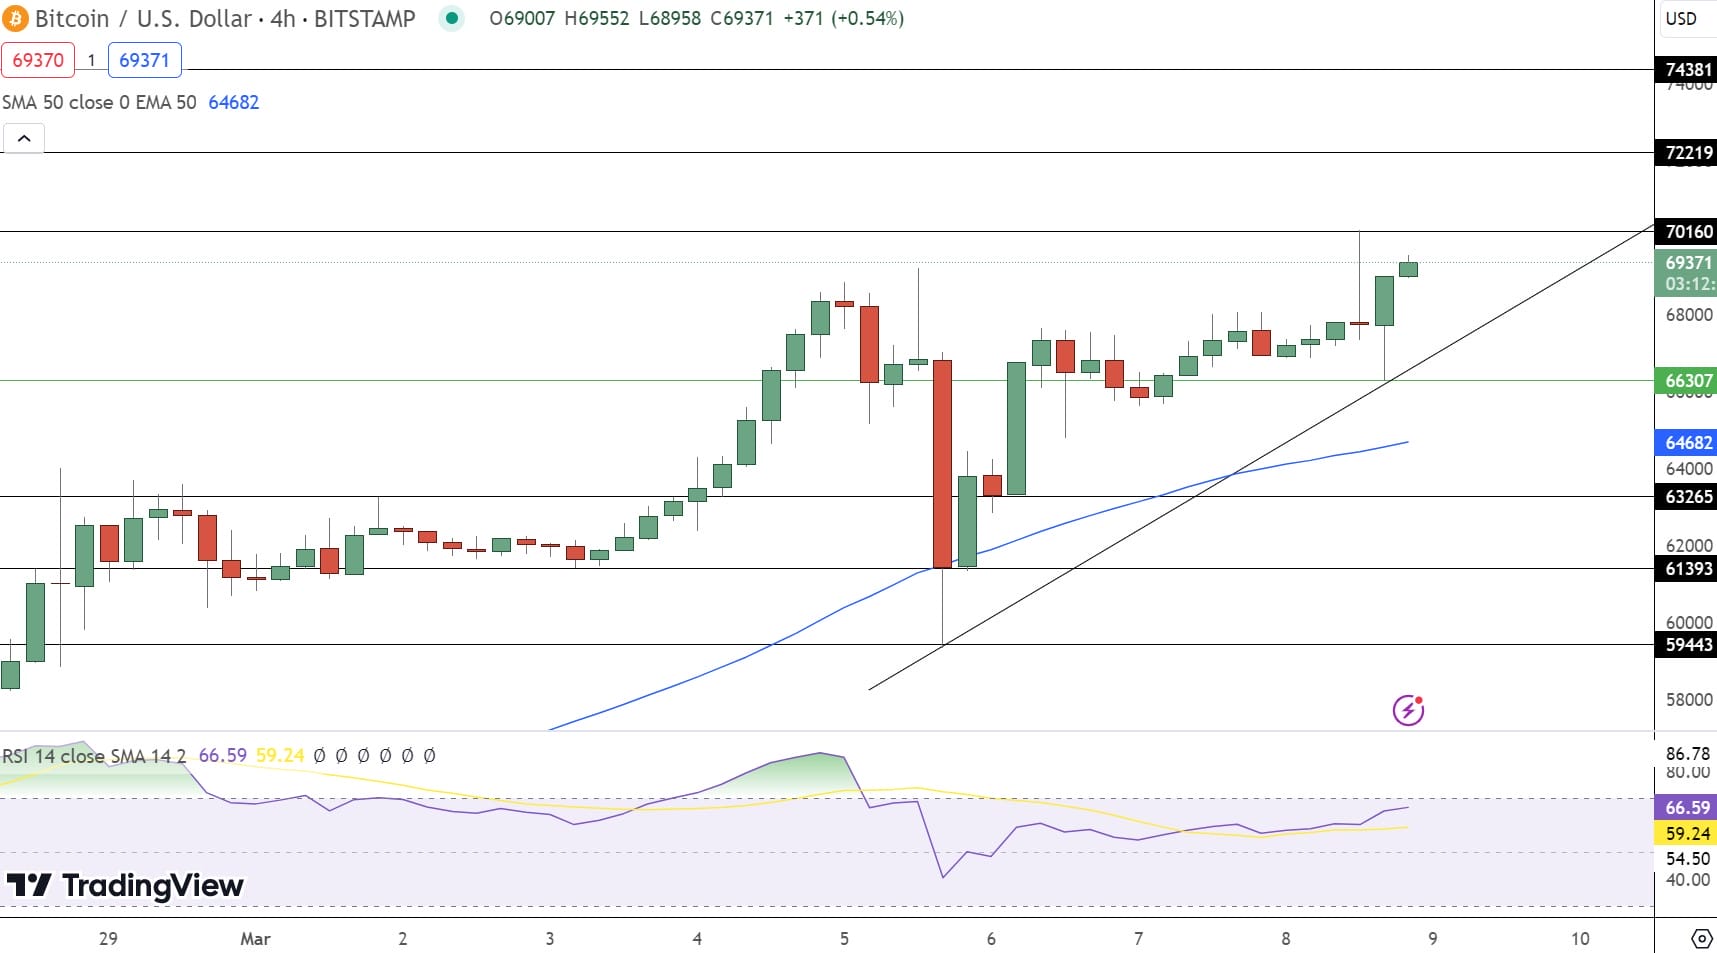
Task: Click the last Ø symbol in the RSI legend
Action: click(x=430, y=756)
